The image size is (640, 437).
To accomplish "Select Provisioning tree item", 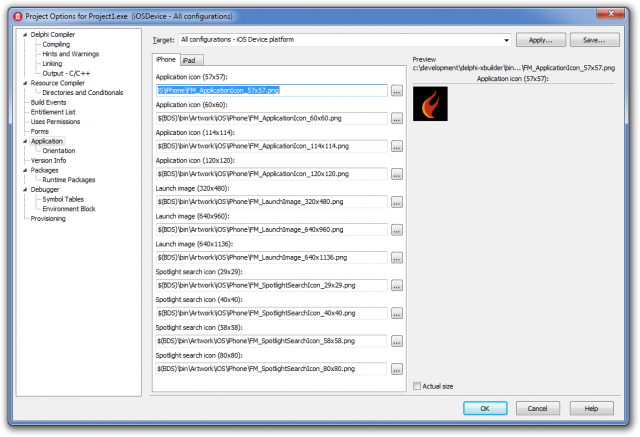I will click(x=48, y=219).
